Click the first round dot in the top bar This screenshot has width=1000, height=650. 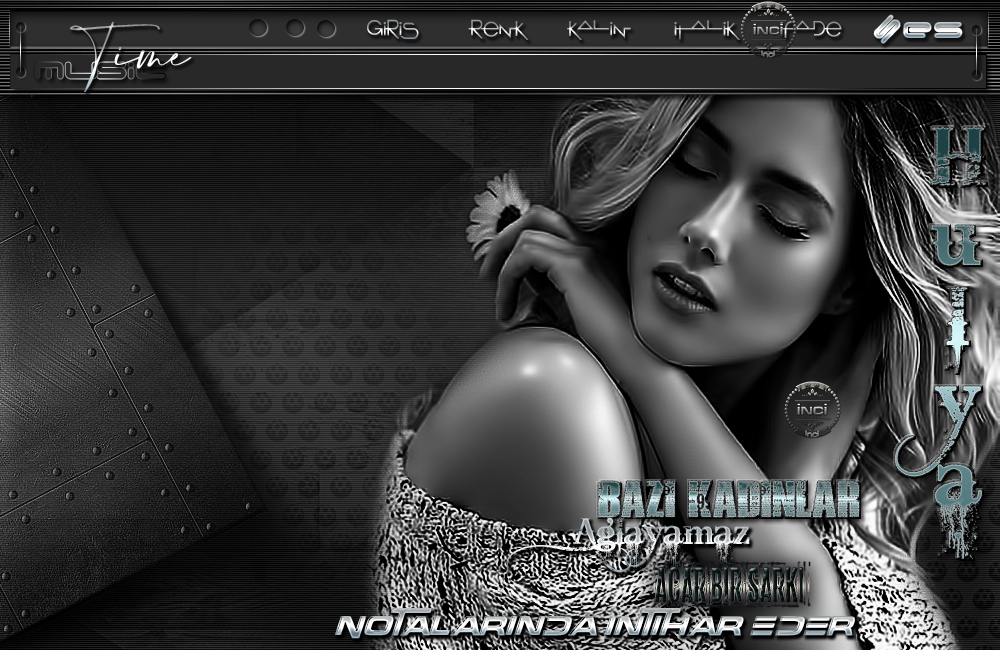258,28
